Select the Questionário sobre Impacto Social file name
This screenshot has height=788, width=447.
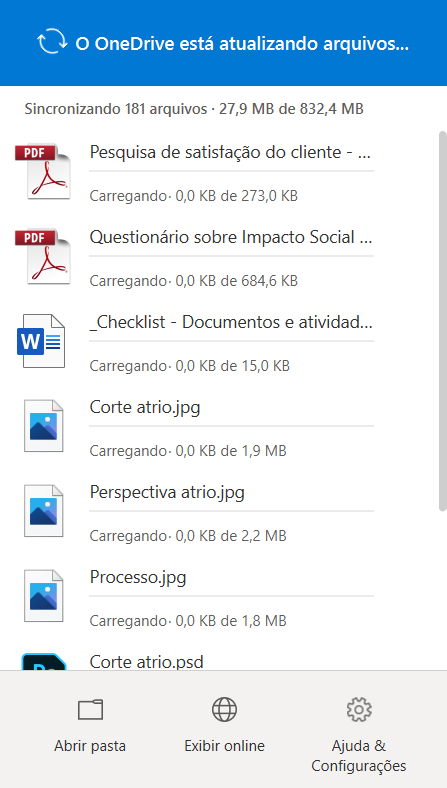[231, 237]
